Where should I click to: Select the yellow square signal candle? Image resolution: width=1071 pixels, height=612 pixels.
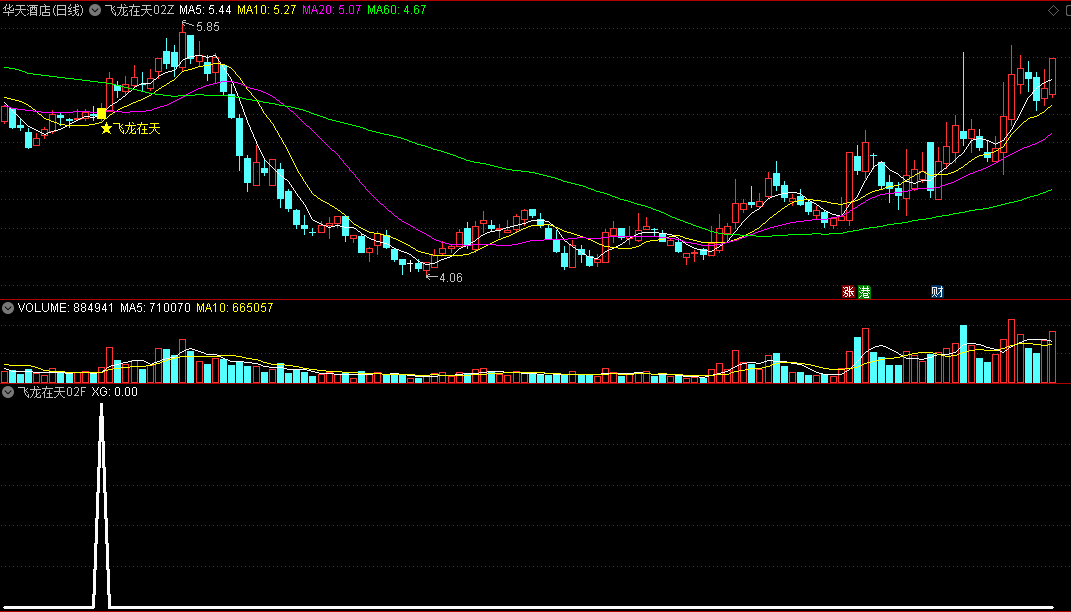(102, 113)
